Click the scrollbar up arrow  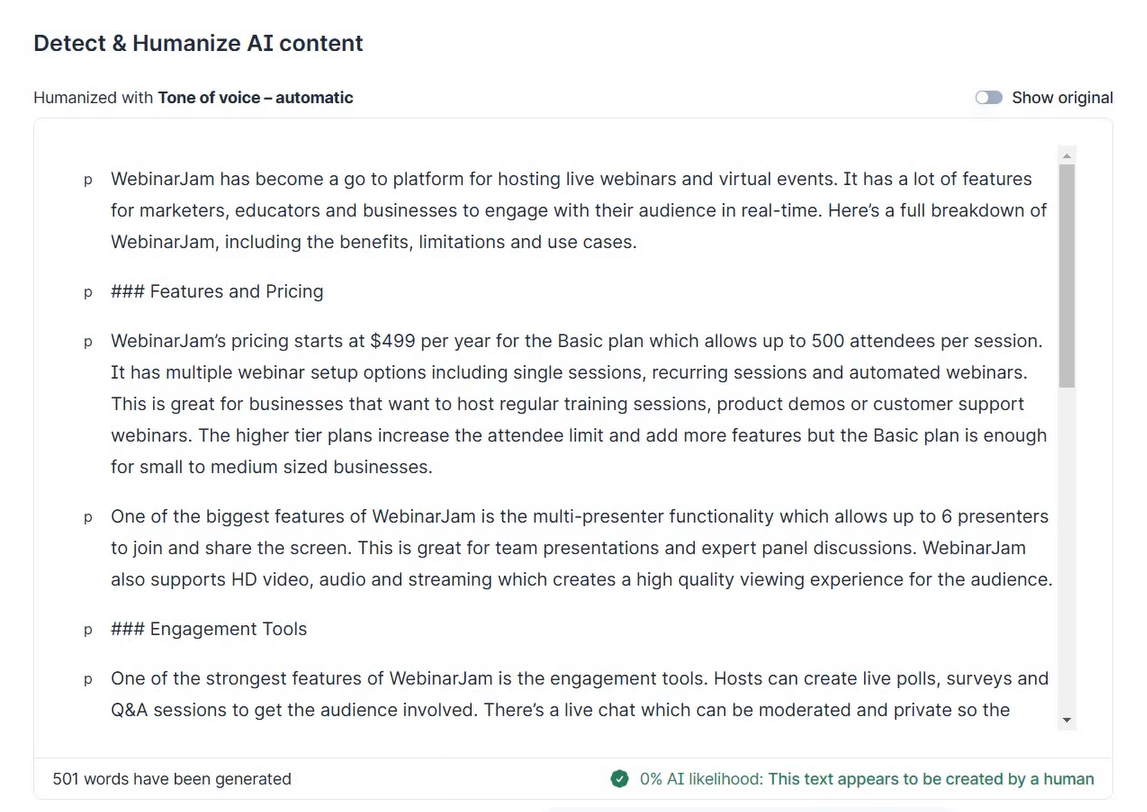point(1066,156)
